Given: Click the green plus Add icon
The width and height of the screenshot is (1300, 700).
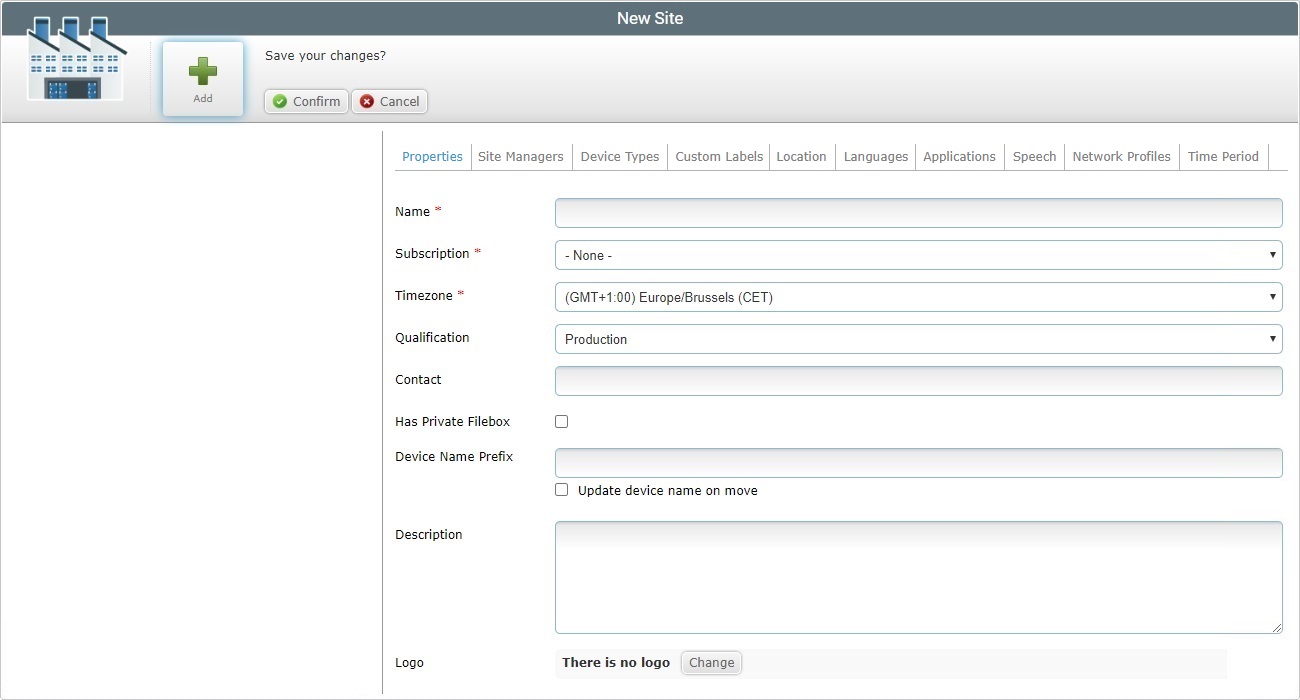Looking at the screenshot, I should 203,71.
